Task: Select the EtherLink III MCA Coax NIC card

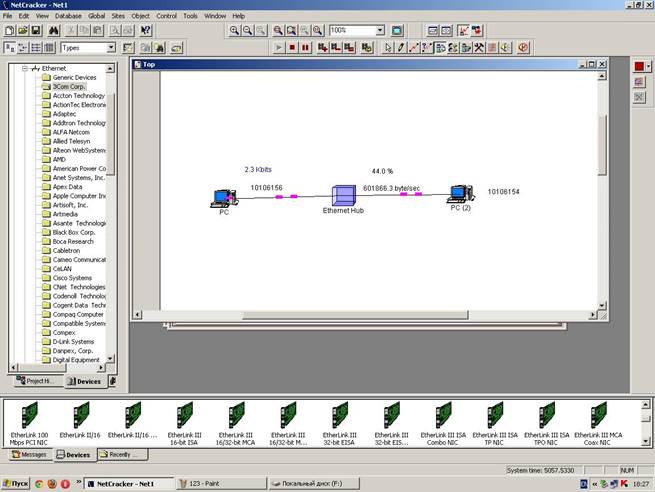Action: coord(598,424)
